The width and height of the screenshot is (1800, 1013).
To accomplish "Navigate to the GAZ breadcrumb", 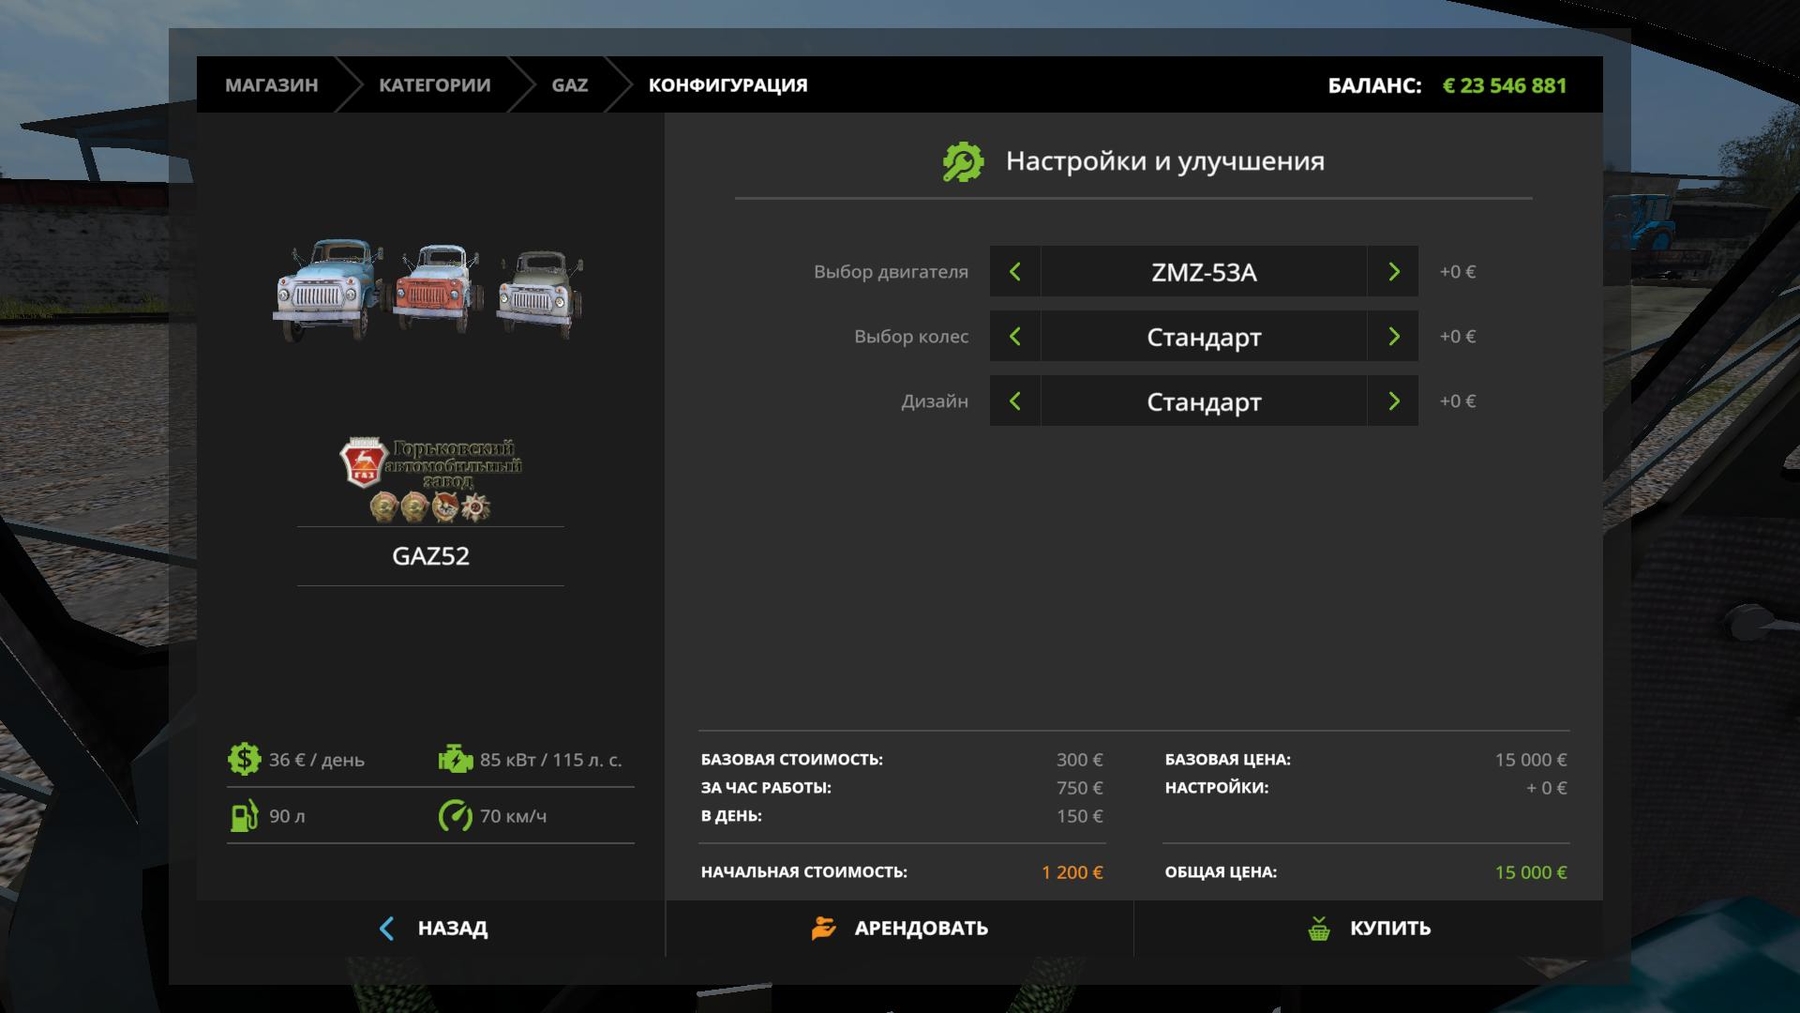I will coord(569,85).
